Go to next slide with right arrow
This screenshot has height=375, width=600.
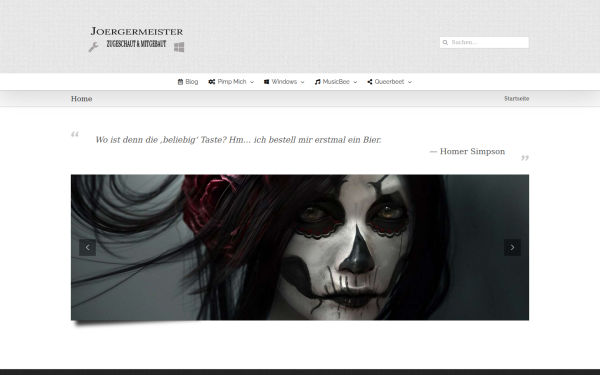[512, 248]
